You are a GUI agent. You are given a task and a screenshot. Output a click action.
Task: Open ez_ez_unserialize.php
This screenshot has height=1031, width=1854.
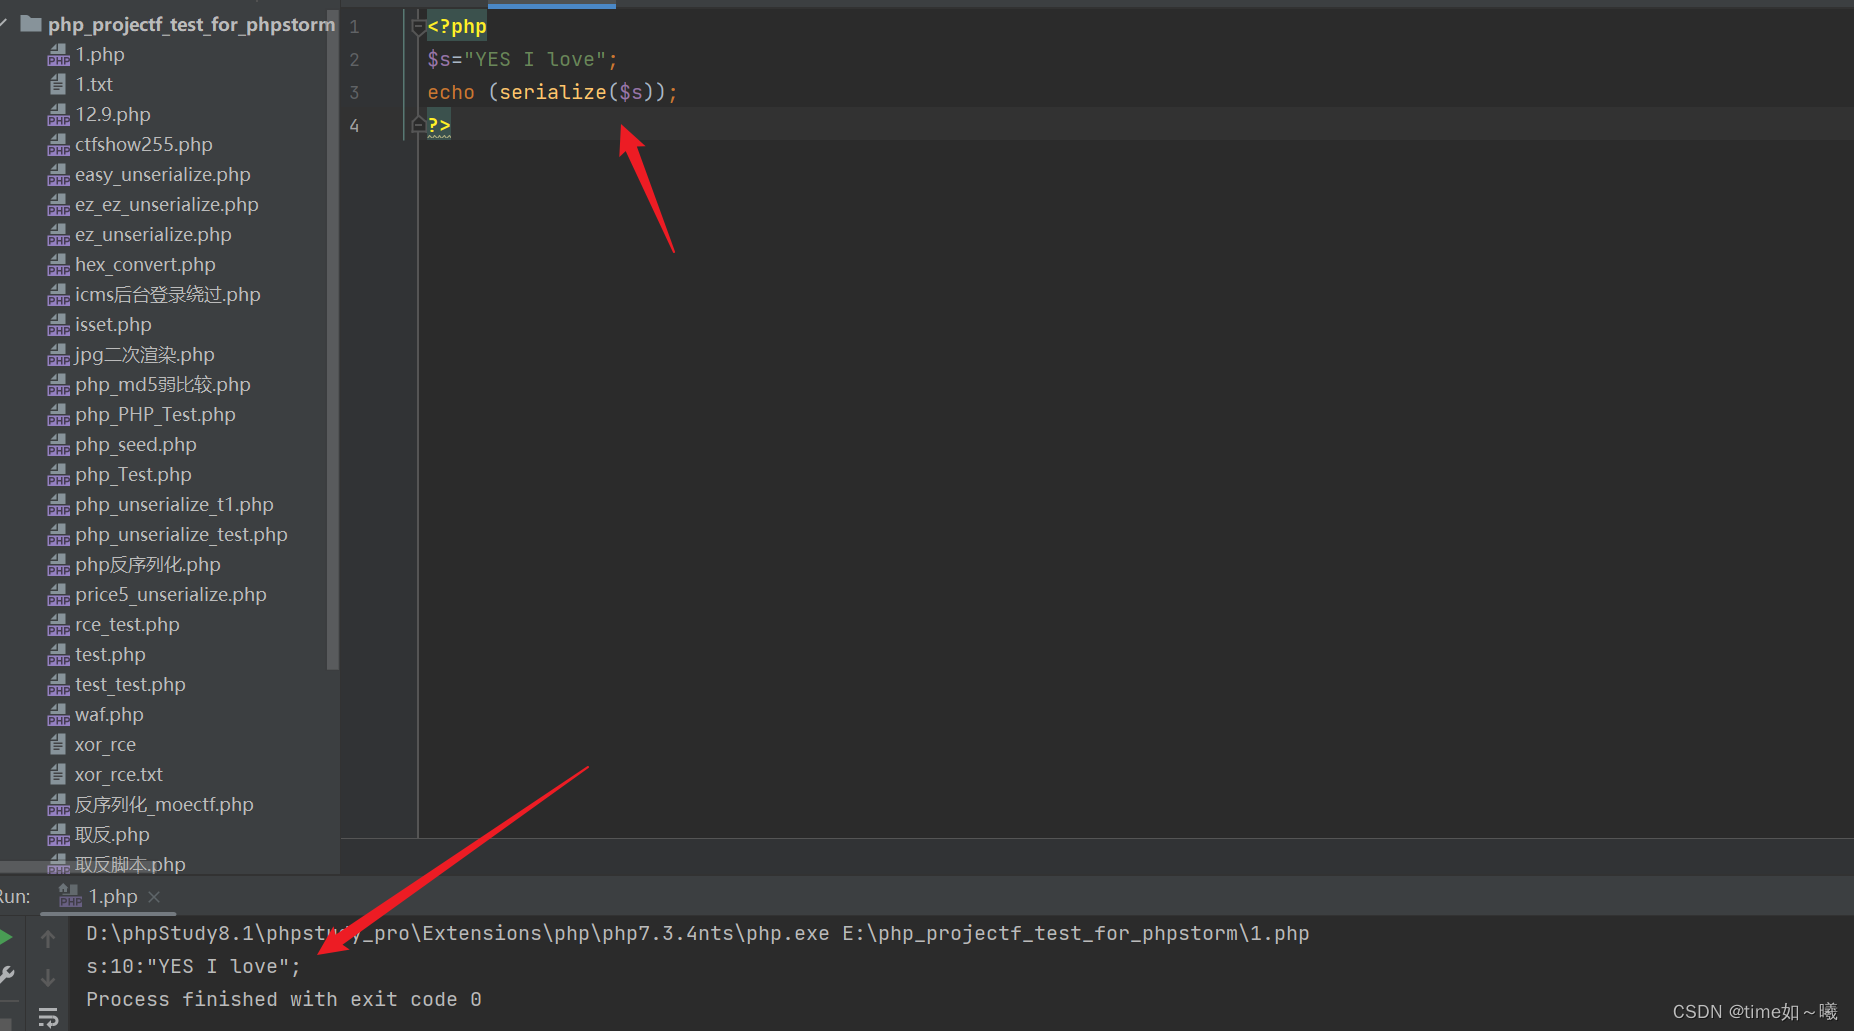pos(166,205)
